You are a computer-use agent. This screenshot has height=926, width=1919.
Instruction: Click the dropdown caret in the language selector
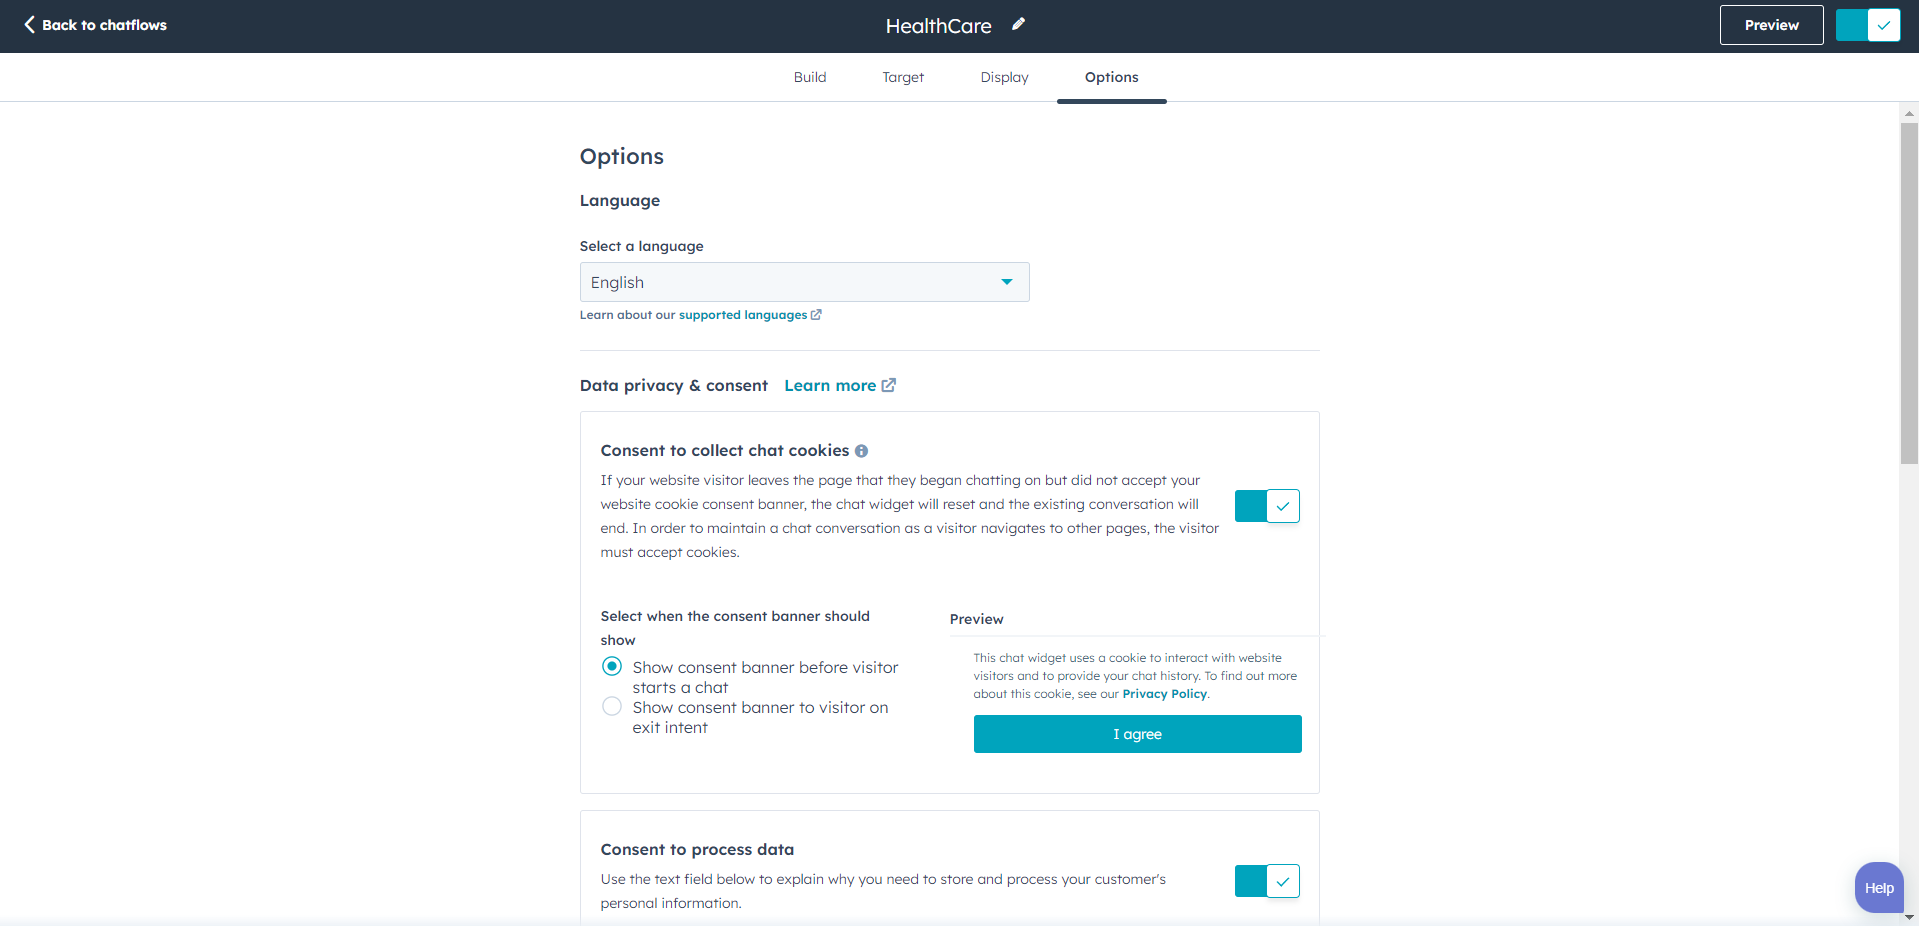(1006, 282)
